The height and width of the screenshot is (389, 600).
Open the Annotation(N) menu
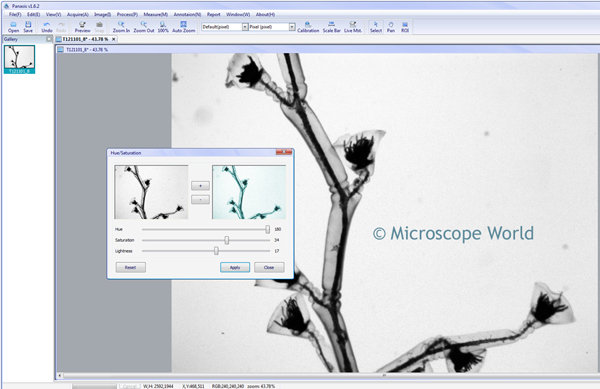click(187, 15)
